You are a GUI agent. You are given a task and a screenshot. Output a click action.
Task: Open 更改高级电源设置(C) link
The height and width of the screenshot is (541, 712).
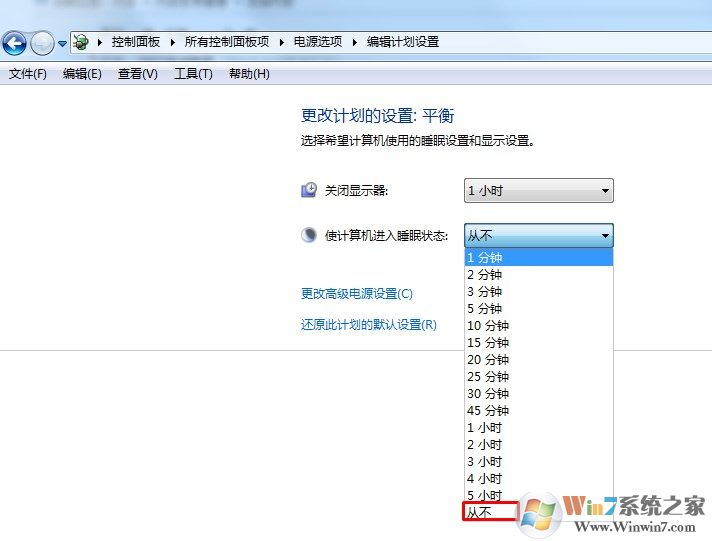point(356,294)
